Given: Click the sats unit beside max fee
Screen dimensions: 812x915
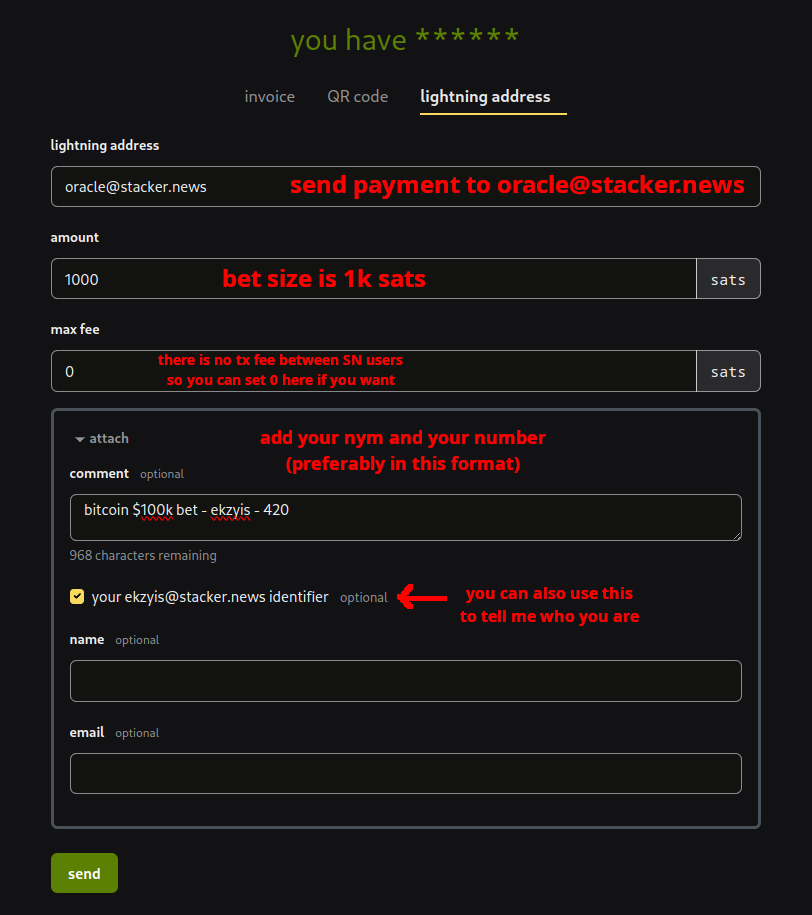Looking at the screenshot, I should tap(728, 371).
